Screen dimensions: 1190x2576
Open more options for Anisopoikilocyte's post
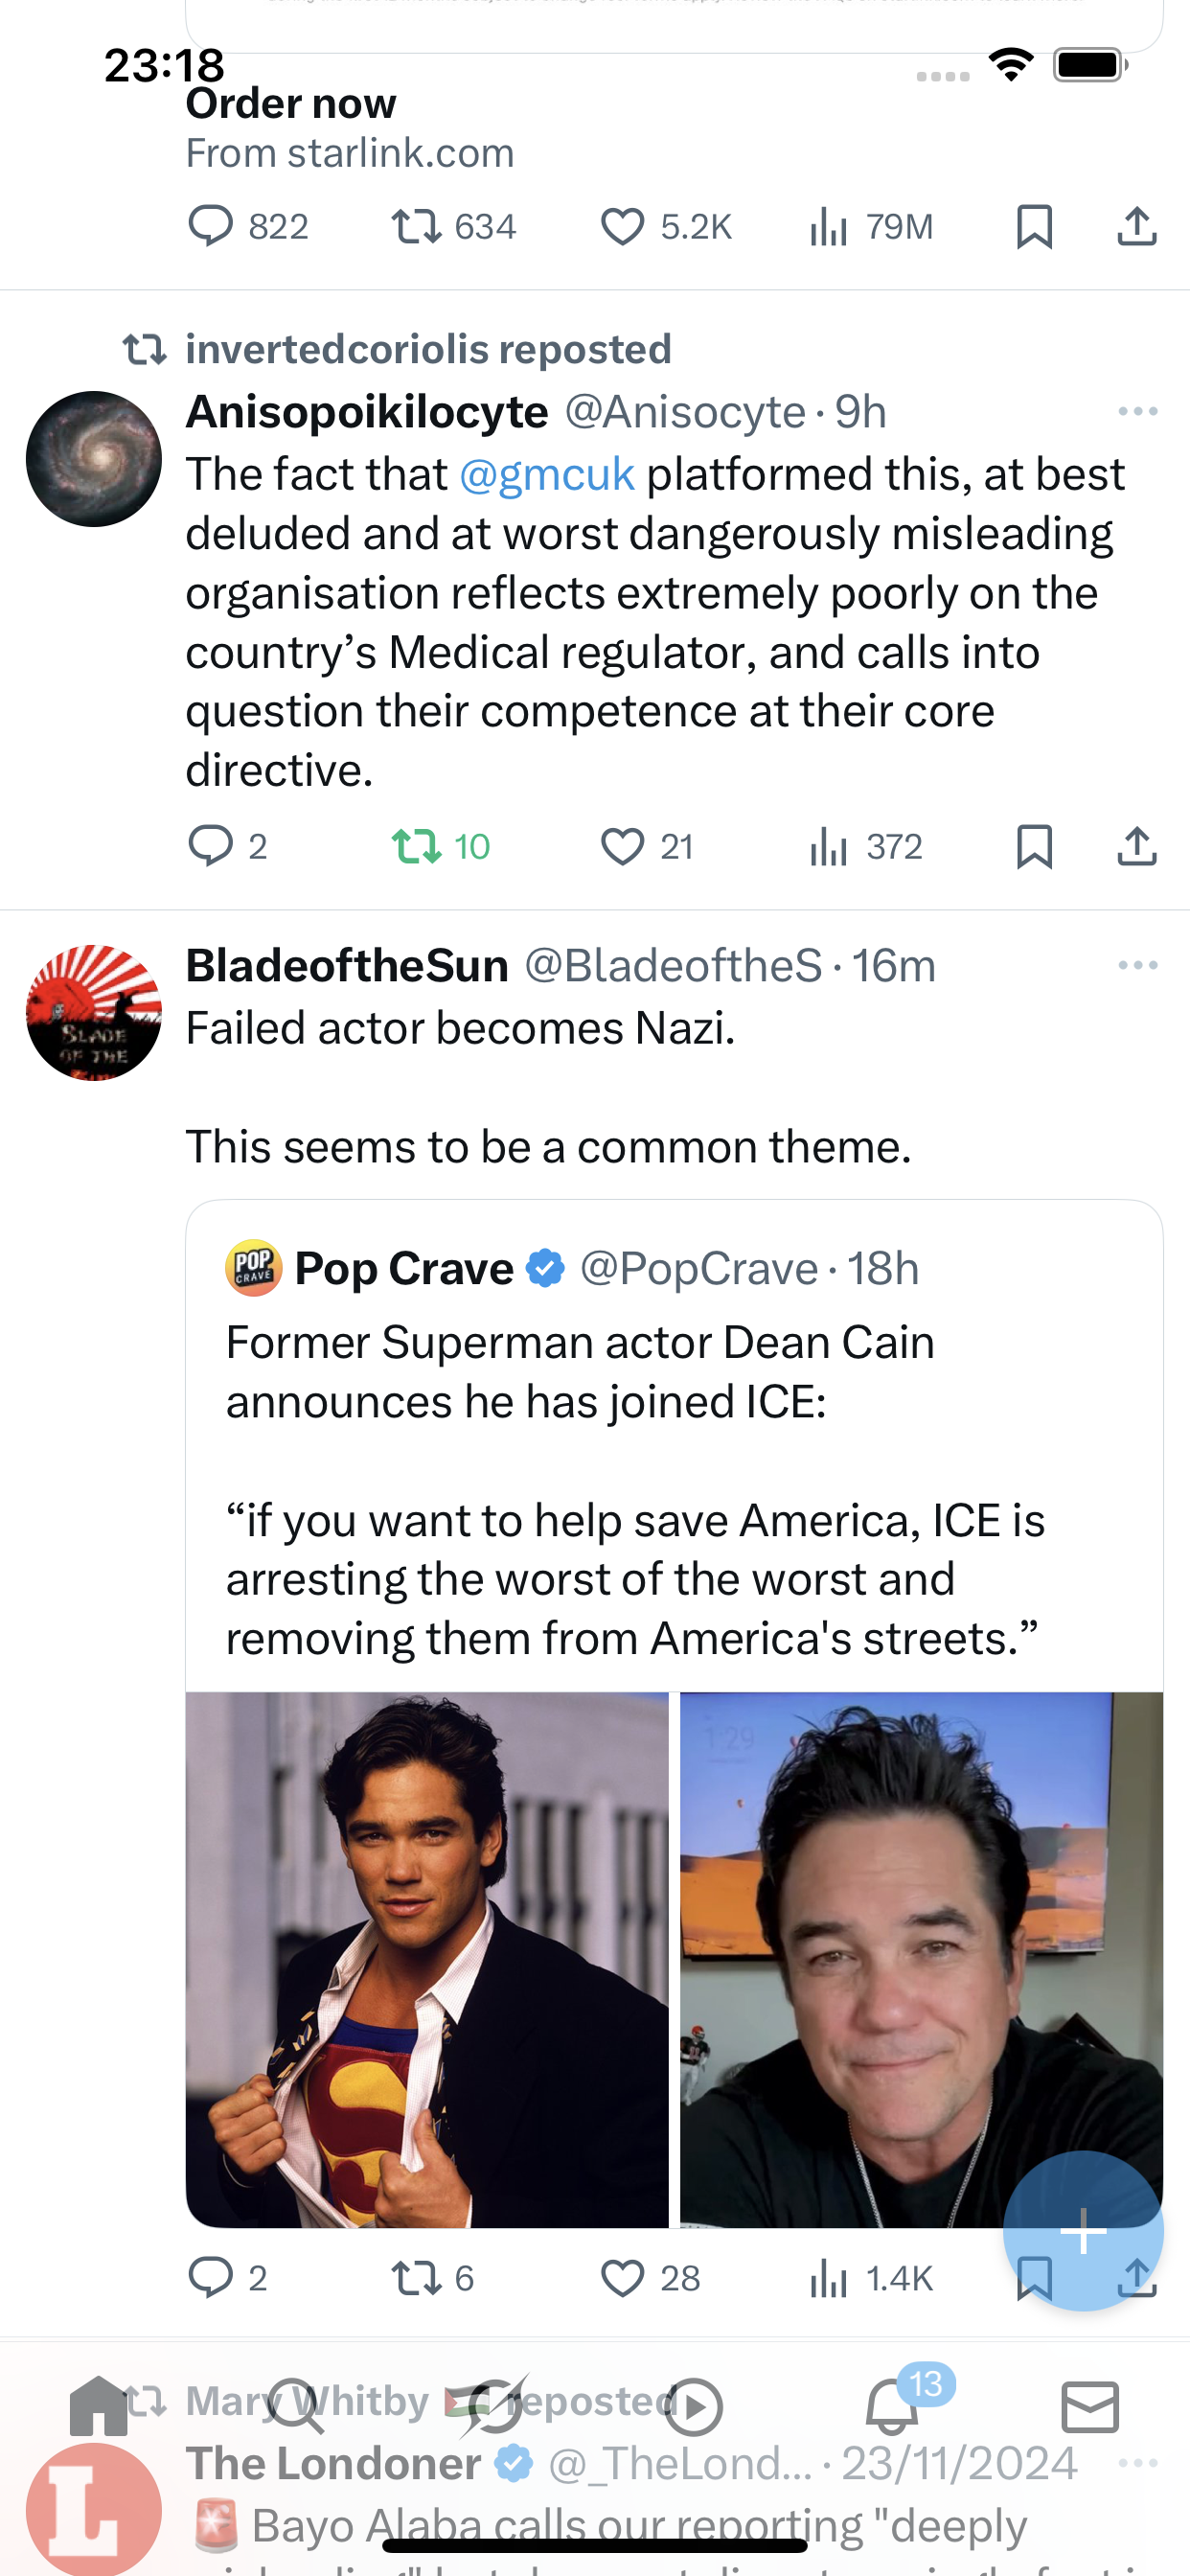pos(1137,411)
